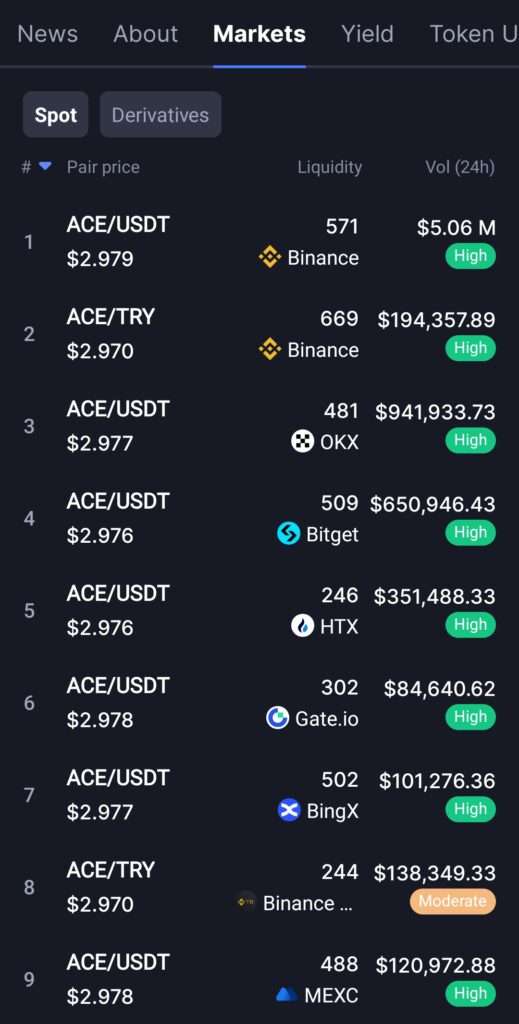Click the Binance logo in row 1
The height and width of the screenshot is (1024, 519).
click(270, 257)
